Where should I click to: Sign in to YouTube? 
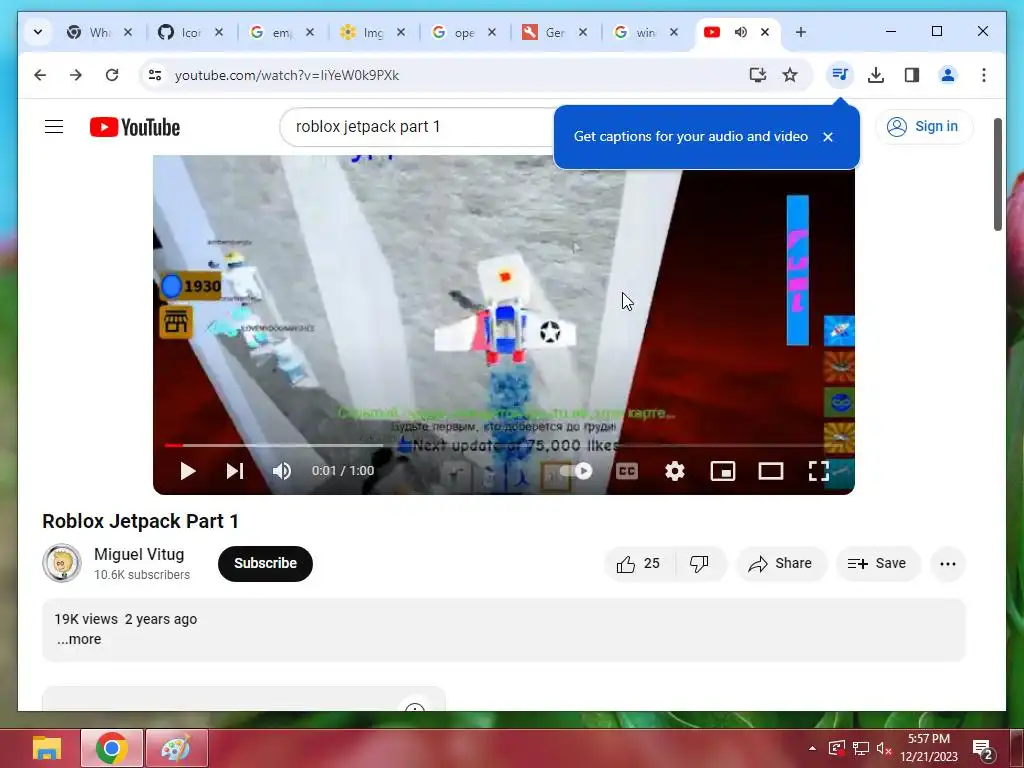click(x=923, y=127)
